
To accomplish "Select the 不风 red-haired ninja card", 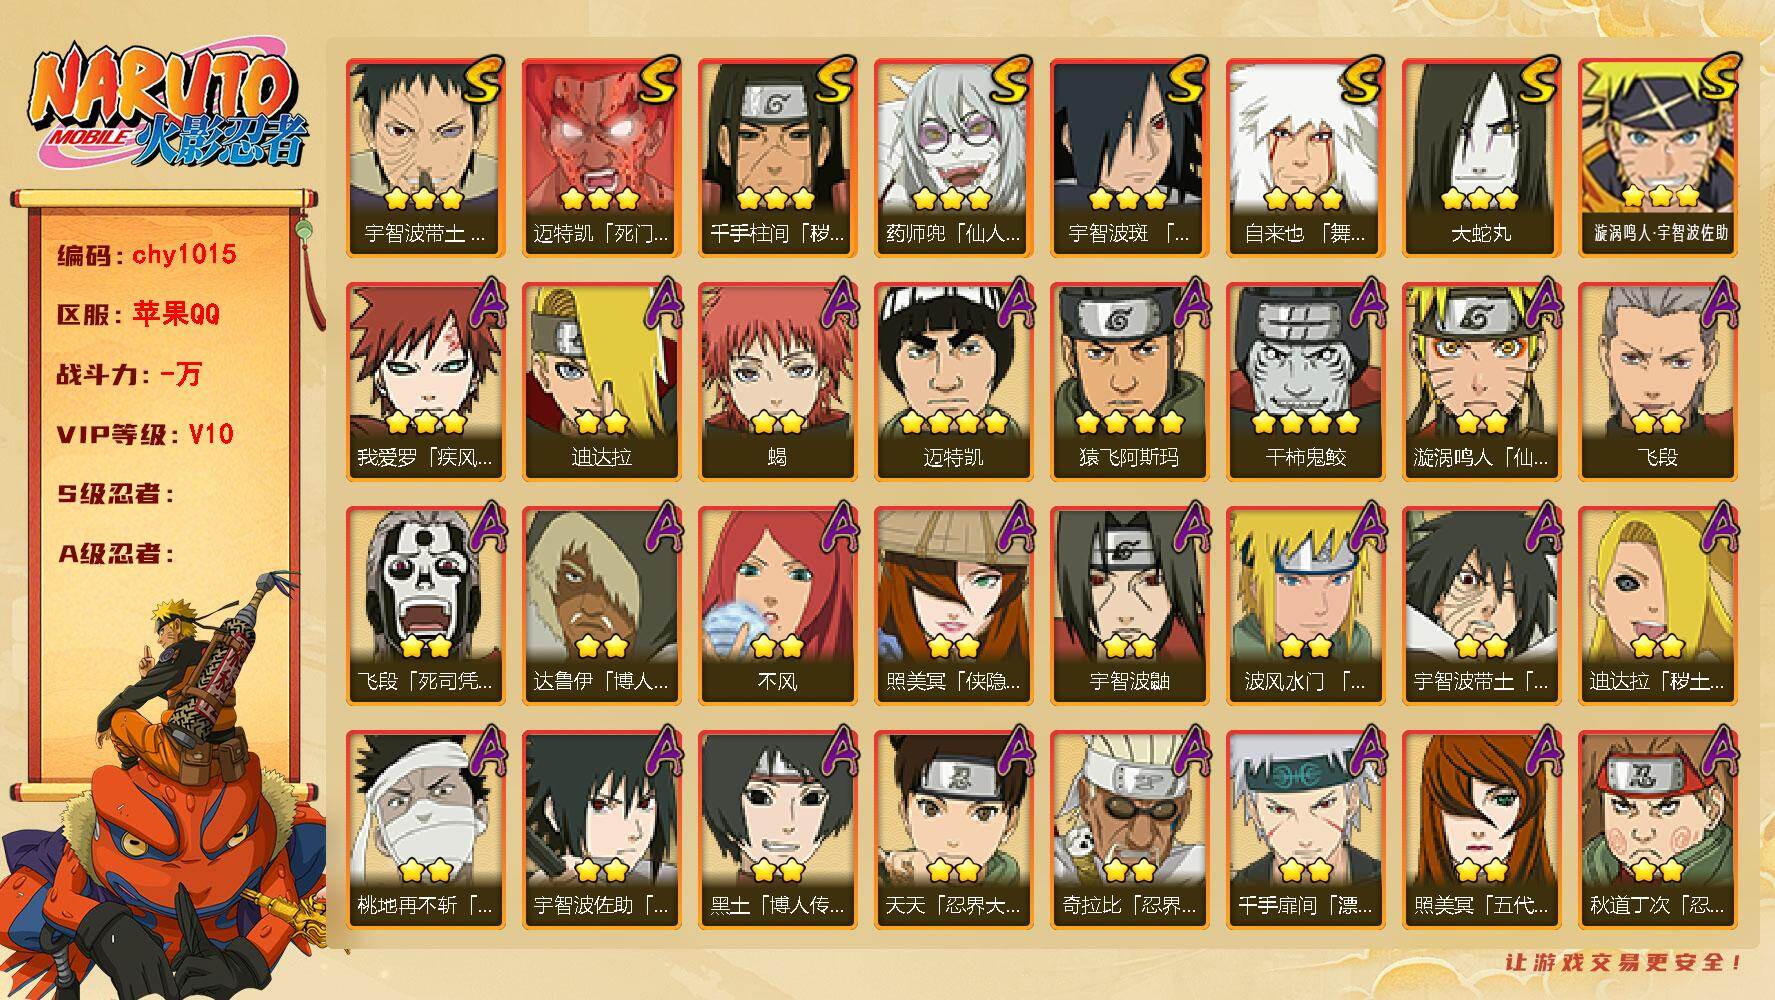I will 777,605.
